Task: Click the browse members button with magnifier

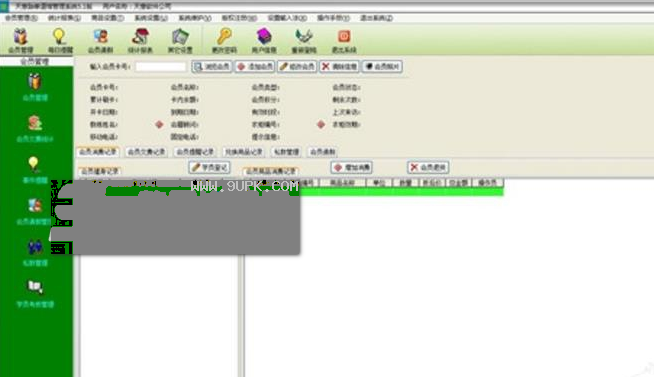Action: [212, 67]
